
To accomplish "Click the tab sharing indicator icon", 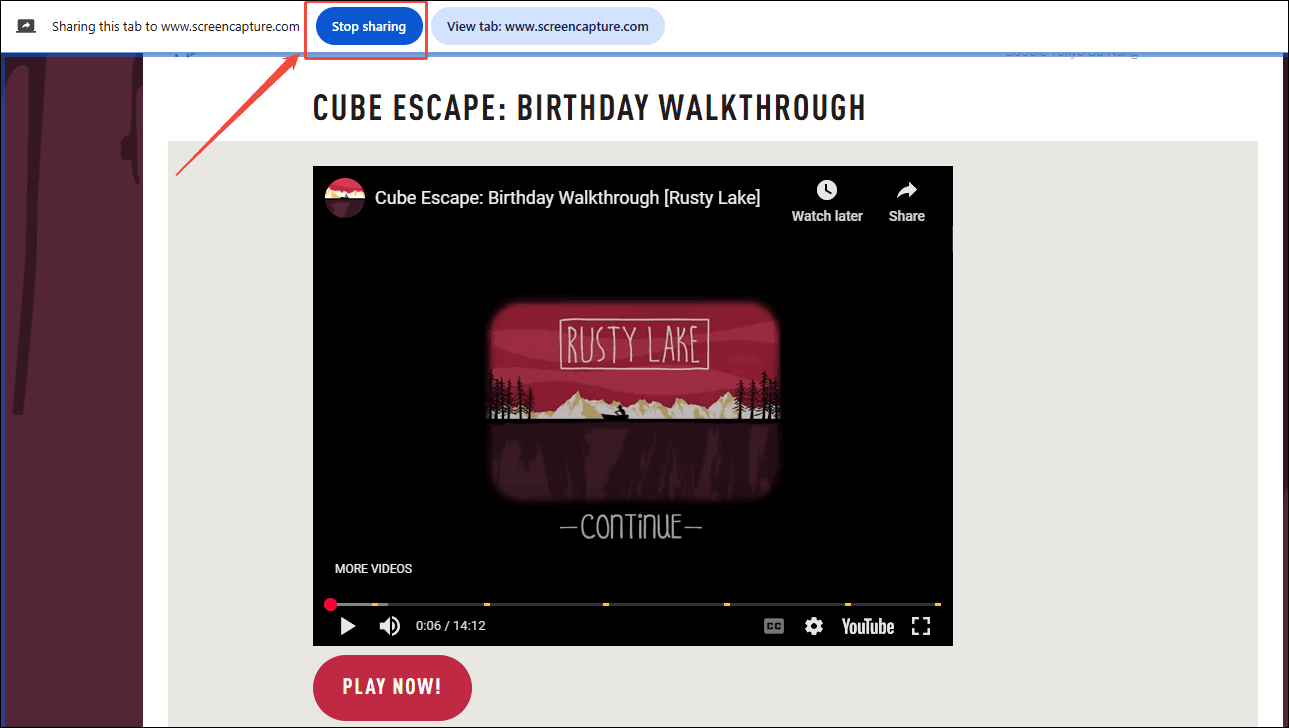I will [x=26, y=26].
